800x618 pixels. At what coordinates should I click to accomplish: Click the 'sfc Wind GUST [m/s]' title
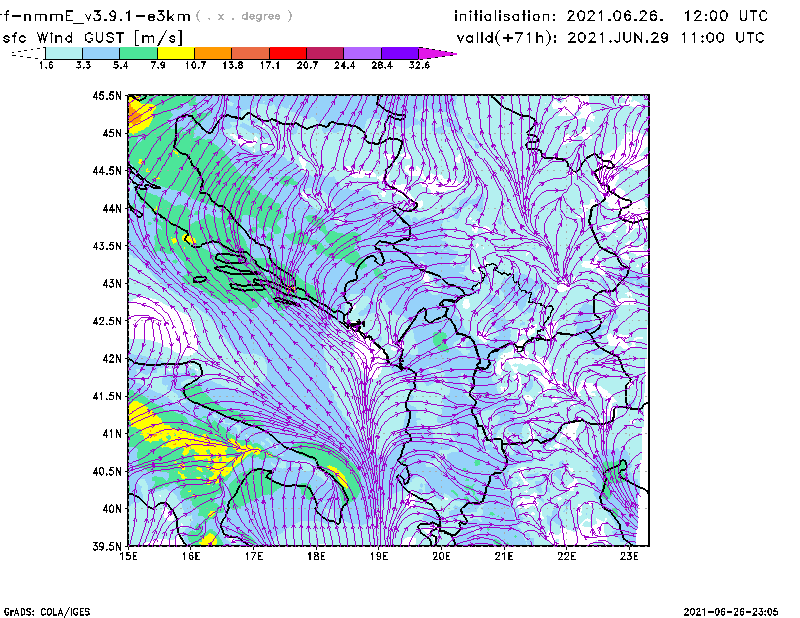coord(92,38)
